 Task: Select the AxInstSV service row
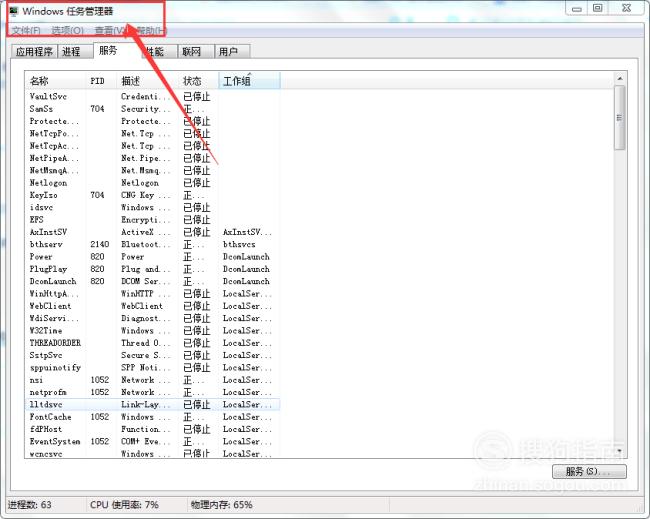click(x=153, y=232)
